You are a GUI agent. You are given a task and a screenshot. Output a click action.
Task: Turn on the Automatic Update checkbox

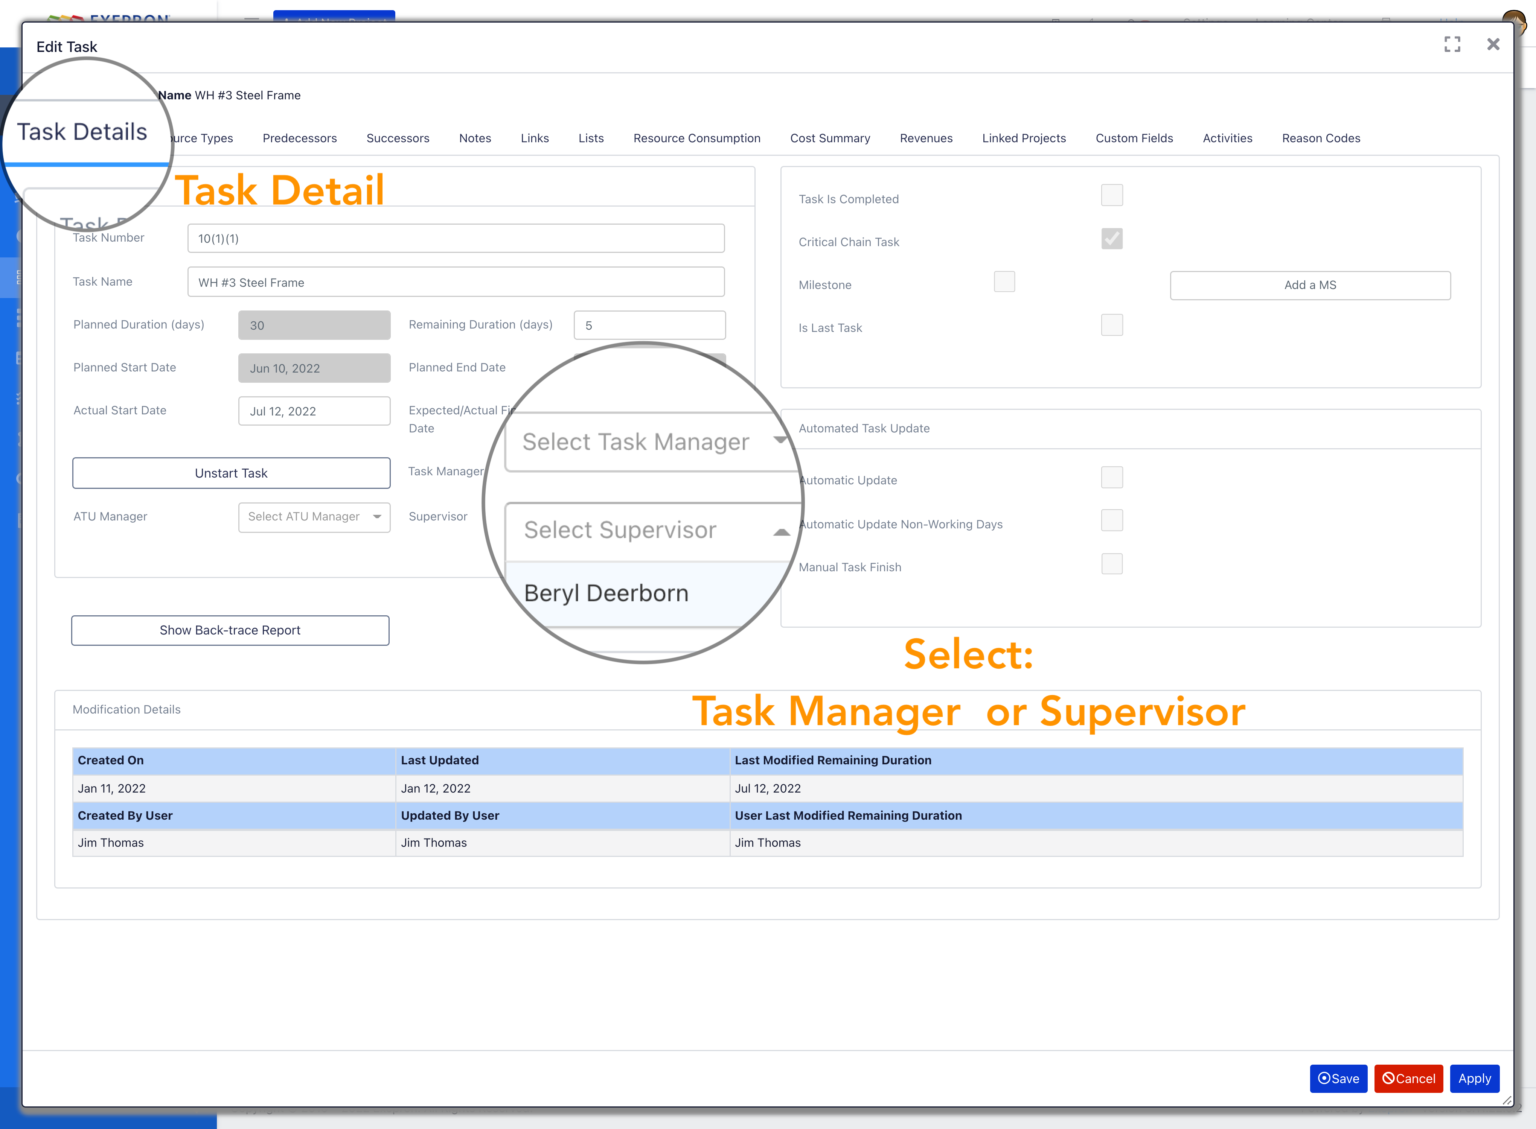click(1112, 477)
